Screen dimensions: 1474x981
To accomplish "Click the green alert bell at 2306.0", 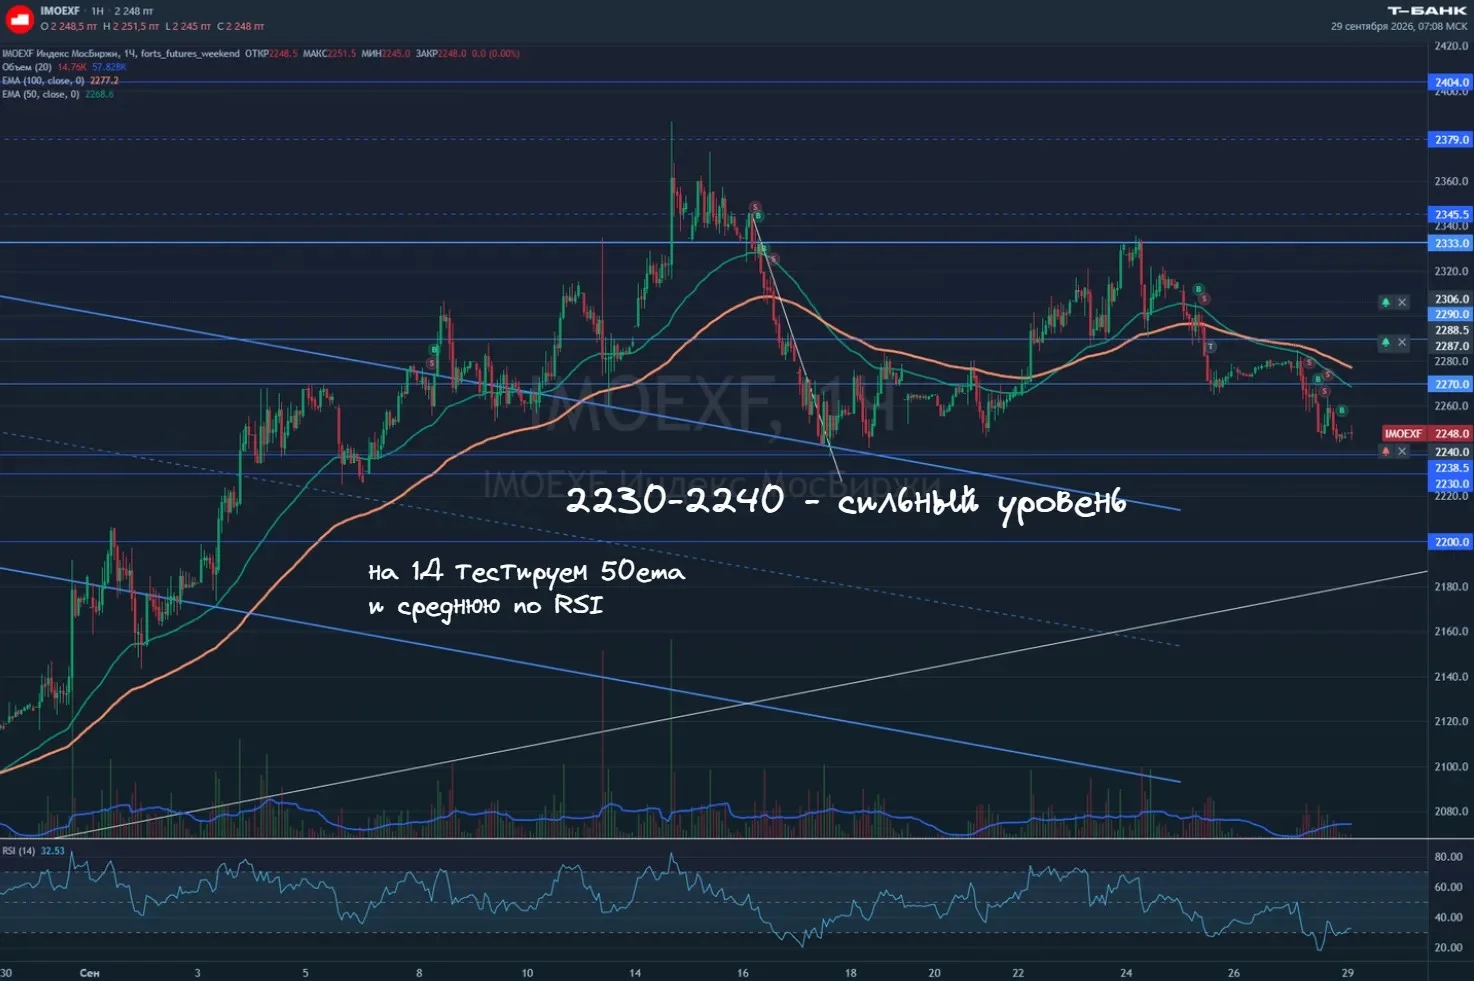I will [x=1386, y=302].
